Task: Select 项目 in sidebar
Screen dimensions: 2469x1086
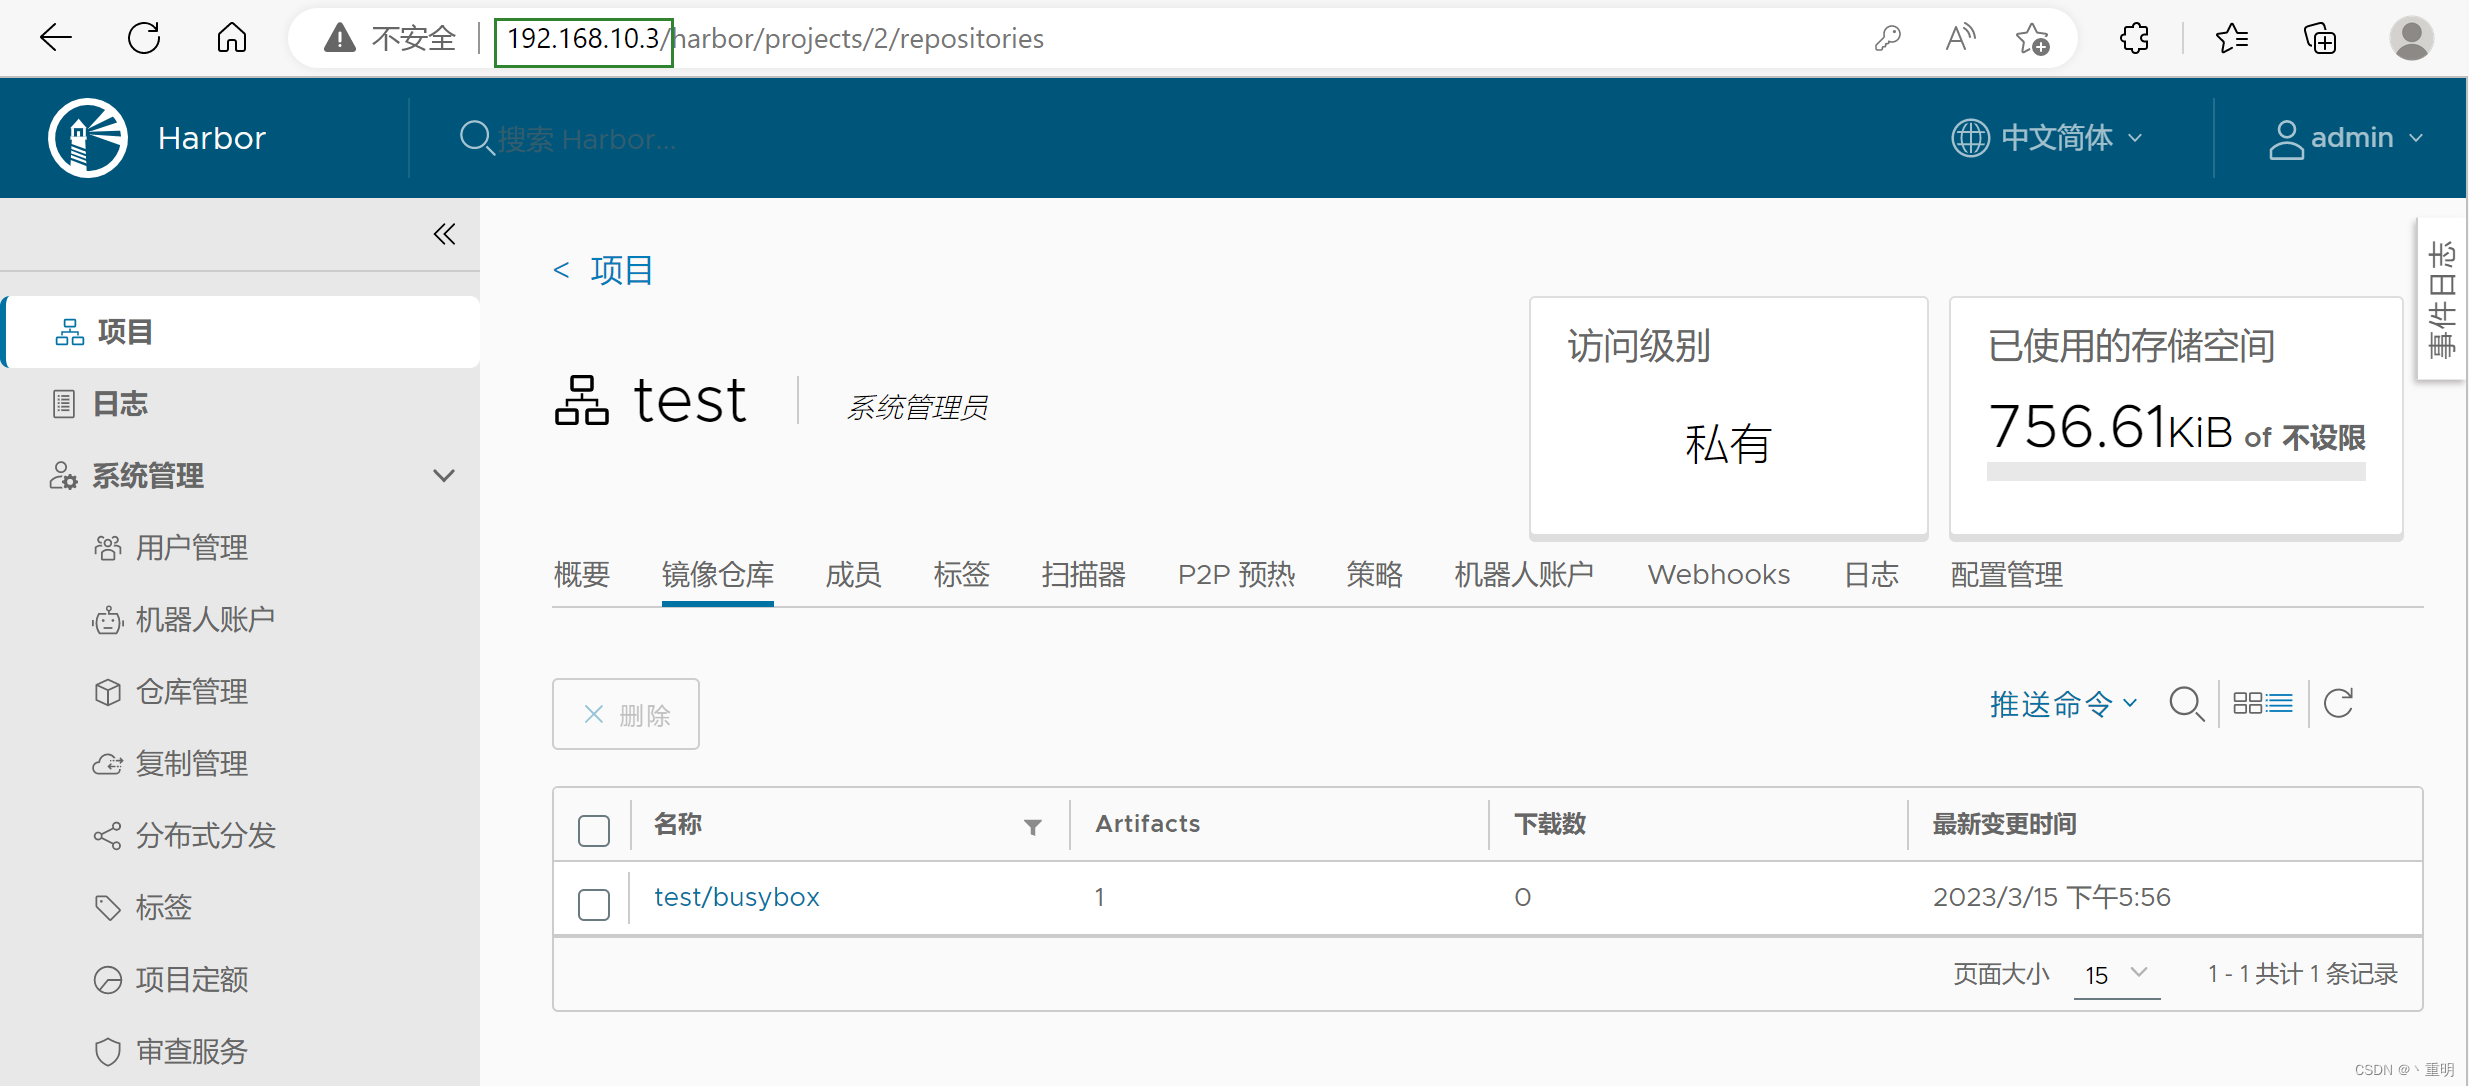Action: 240,332
